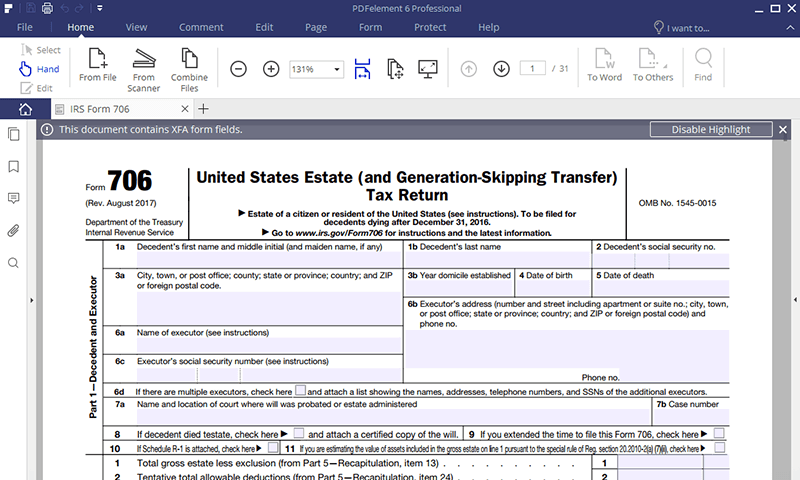Switch to the View tab
Viewport: 800px width, 480px height.
tap(136, 28)
